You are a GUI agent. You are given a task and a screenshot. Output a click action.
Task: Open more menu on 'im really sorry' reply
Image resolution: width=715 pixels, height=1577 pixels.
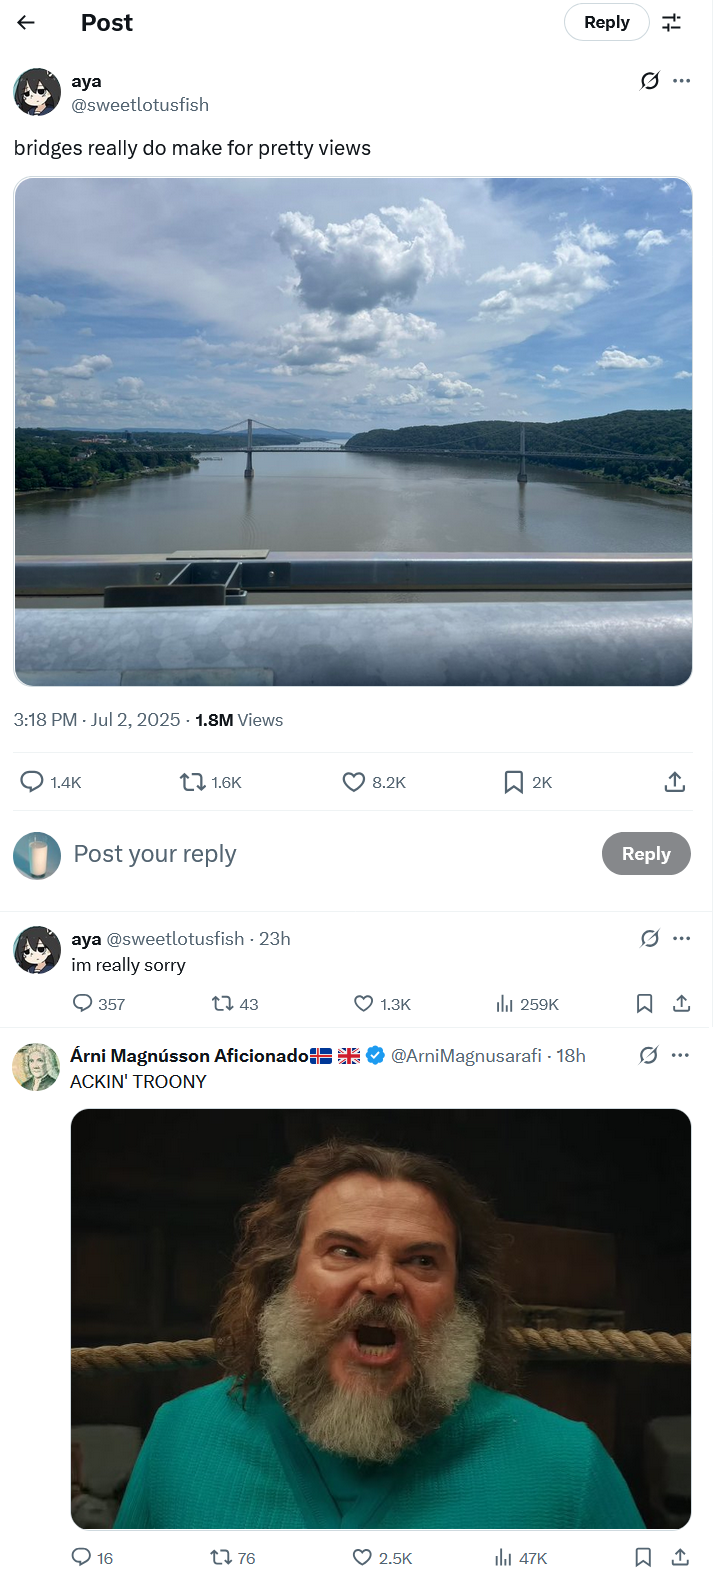coord(682,938)
